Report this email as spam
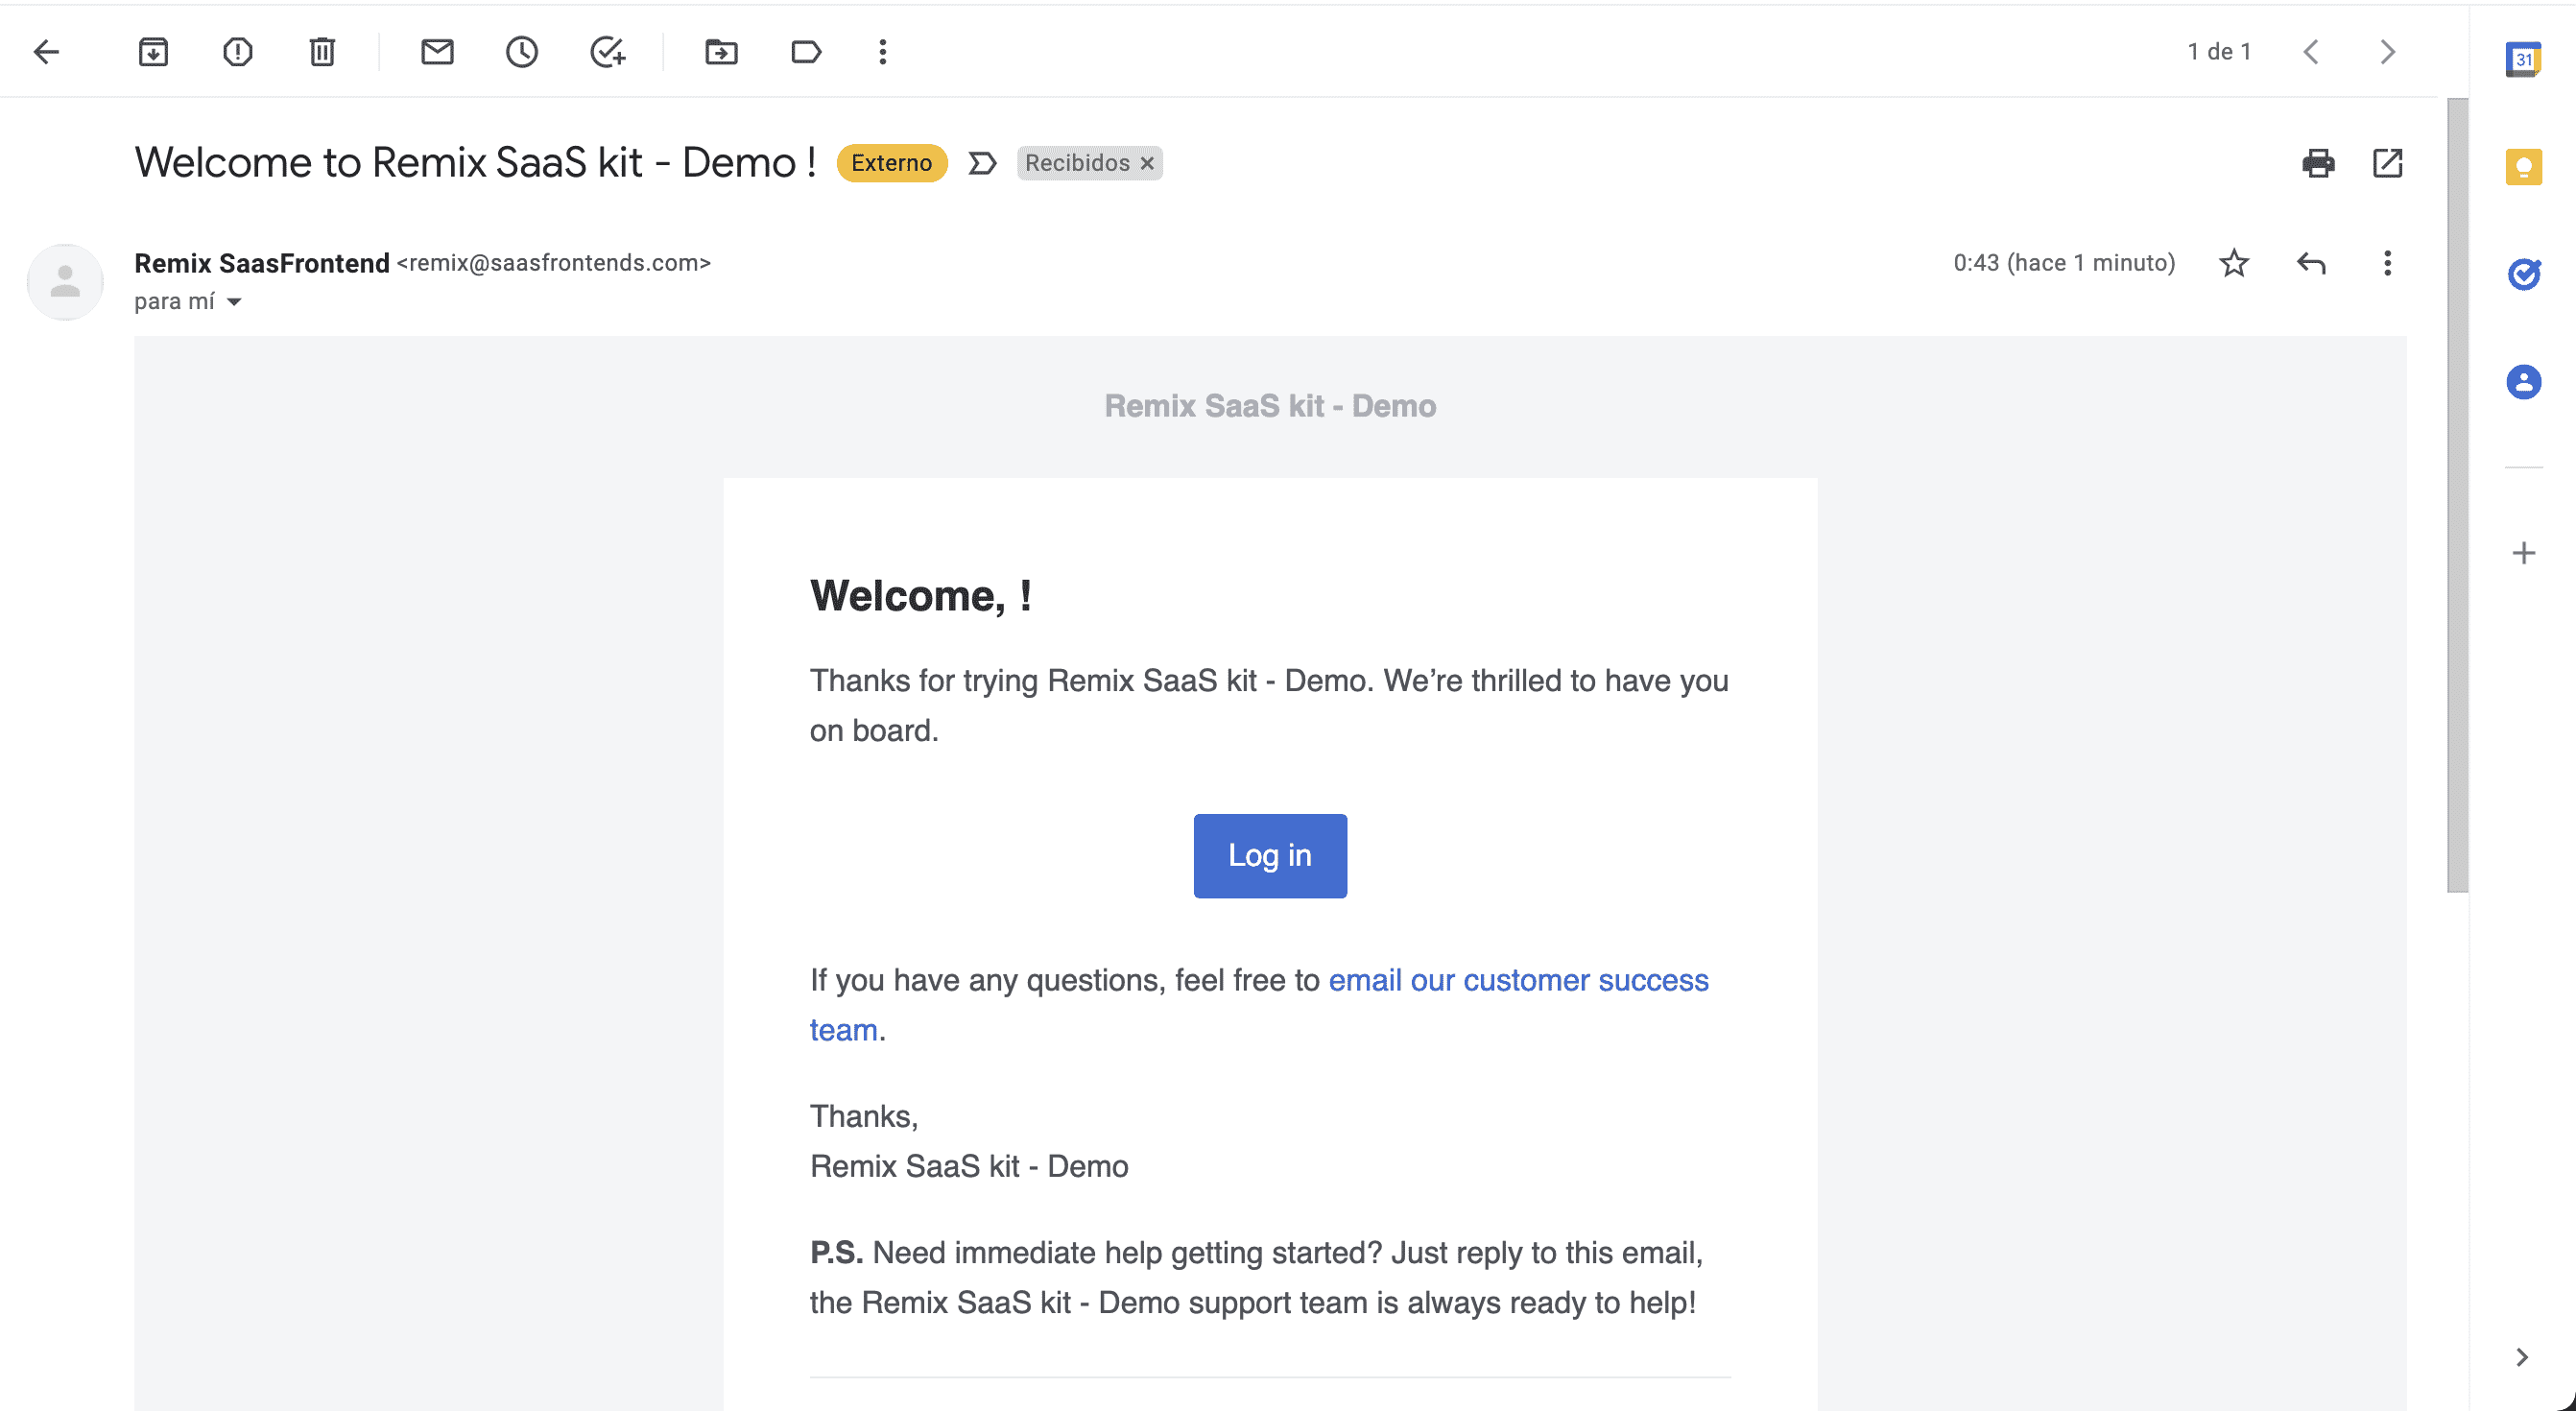The image size is (2576, 1411). tap(237, 52)
